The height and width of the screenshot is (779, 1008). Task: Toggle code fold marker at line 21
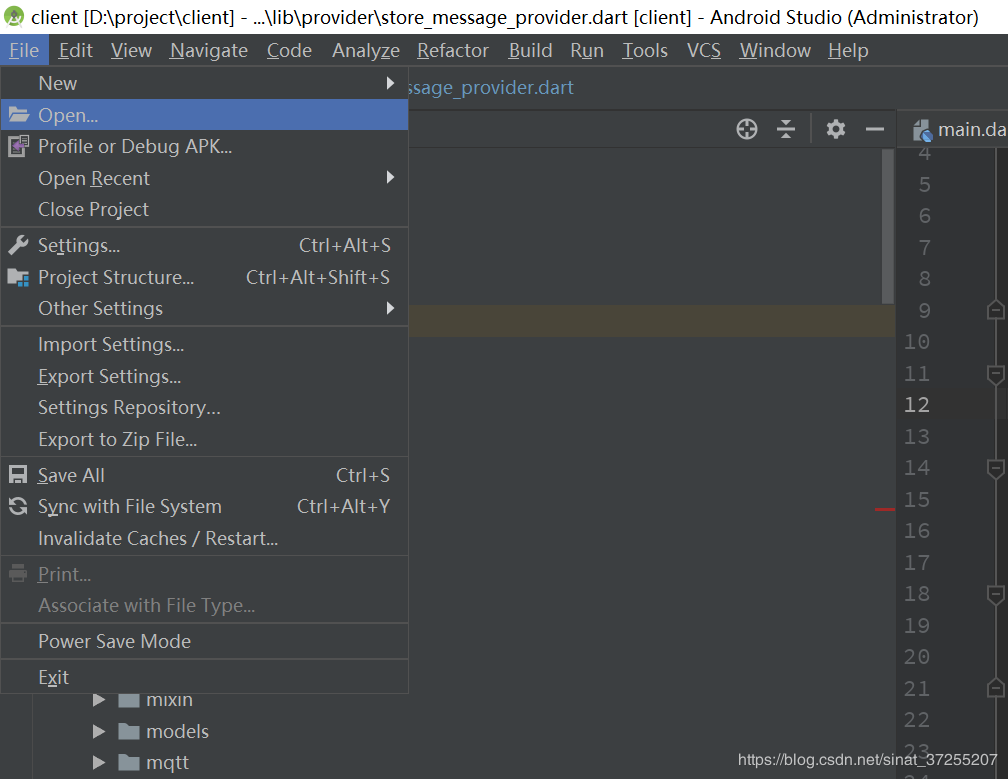[995, 688]
